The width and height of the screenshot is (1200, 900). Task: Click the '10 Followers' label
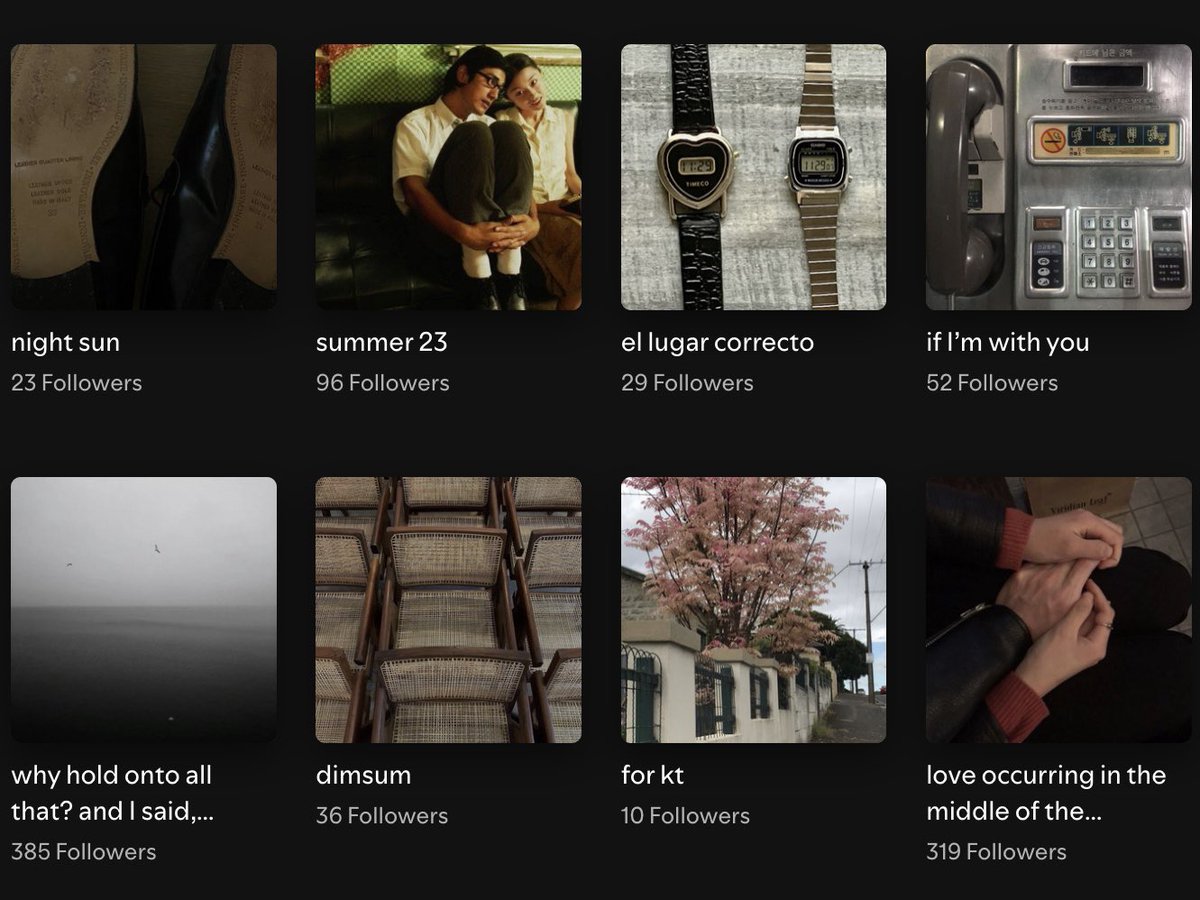(x=685, y=816)
